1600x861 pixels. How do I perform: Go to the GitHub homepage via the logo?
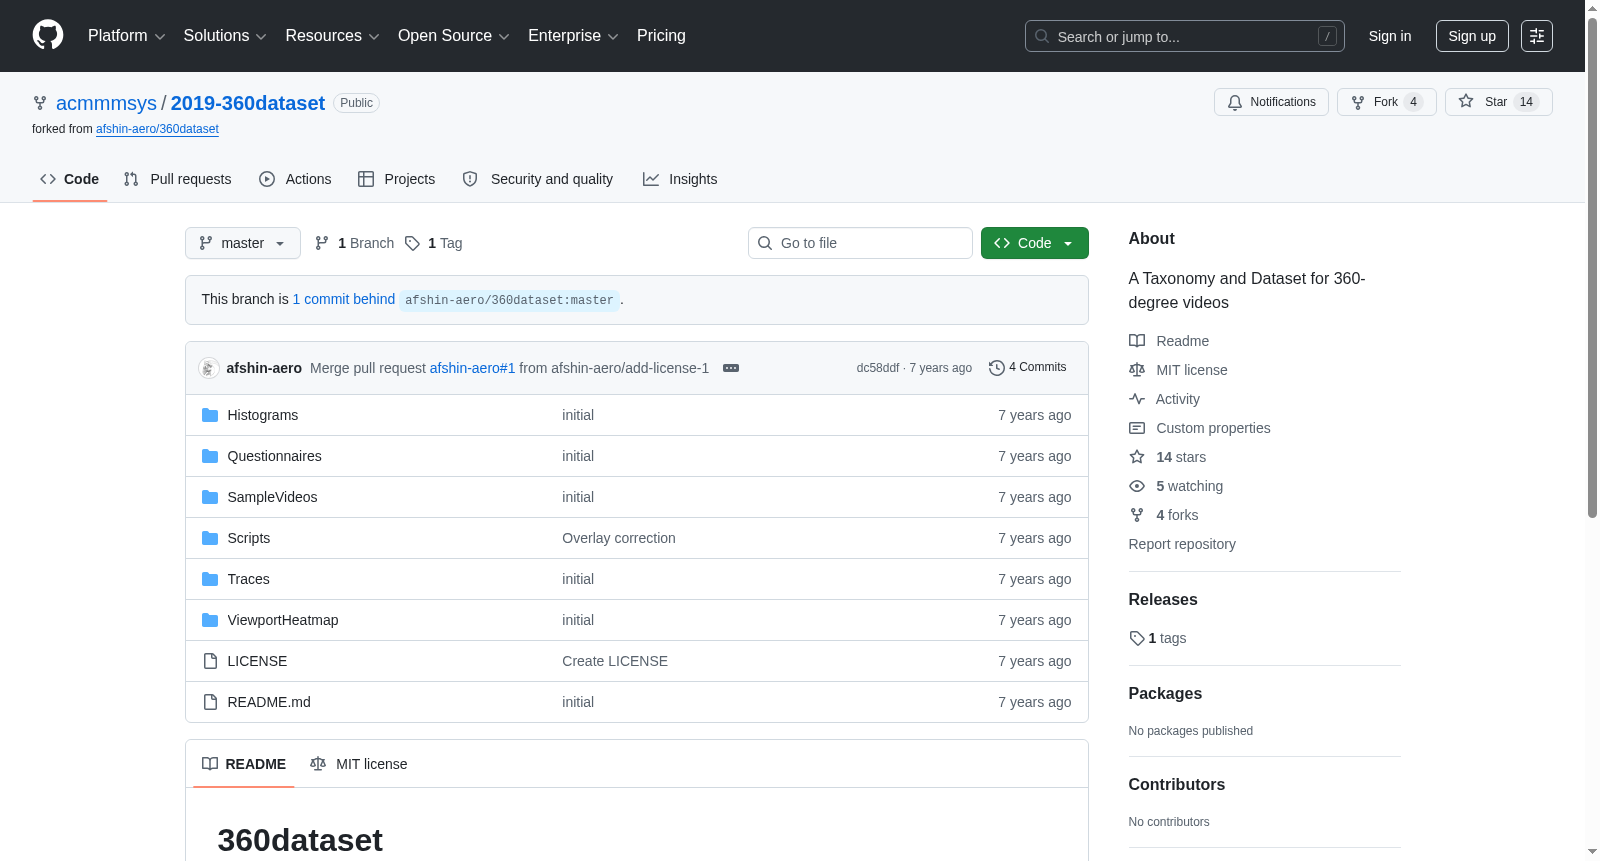tap(48, 35)
